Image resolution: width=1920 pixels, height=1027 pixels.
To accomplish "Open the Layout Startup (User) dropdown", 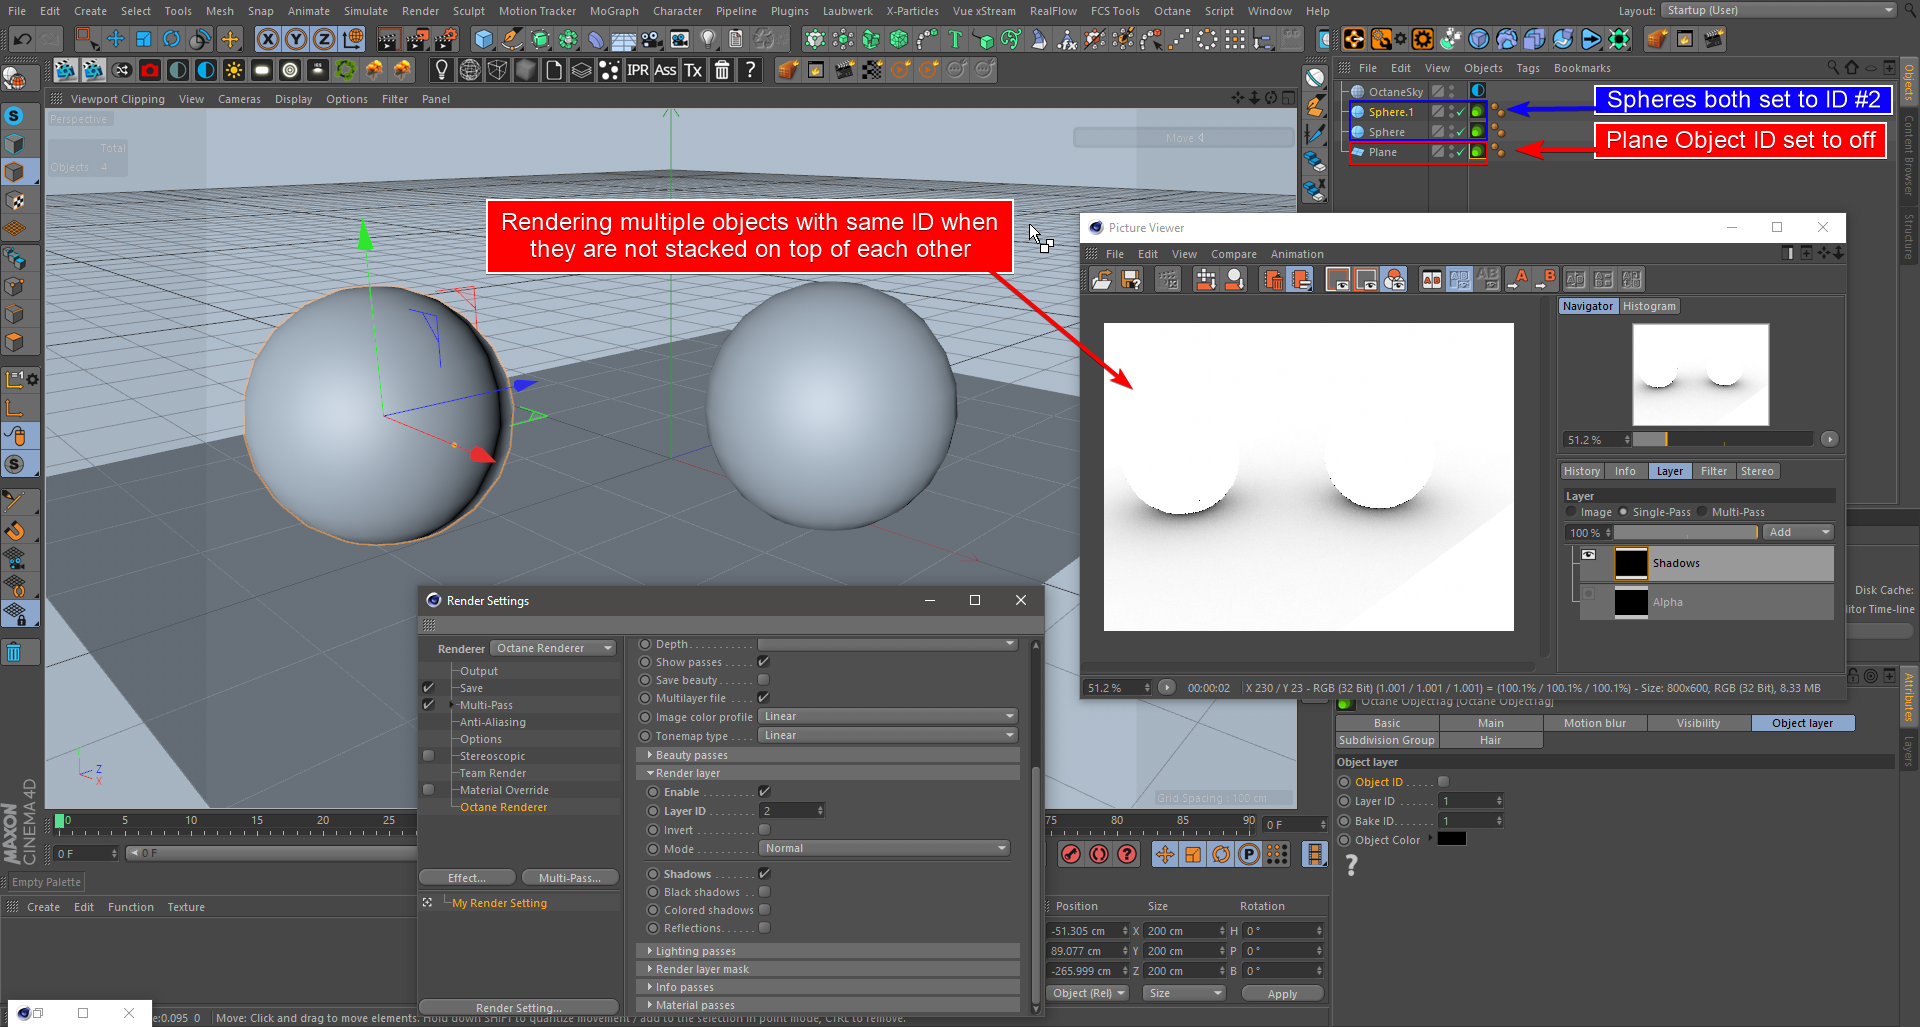I will [x=1778, y=10].
